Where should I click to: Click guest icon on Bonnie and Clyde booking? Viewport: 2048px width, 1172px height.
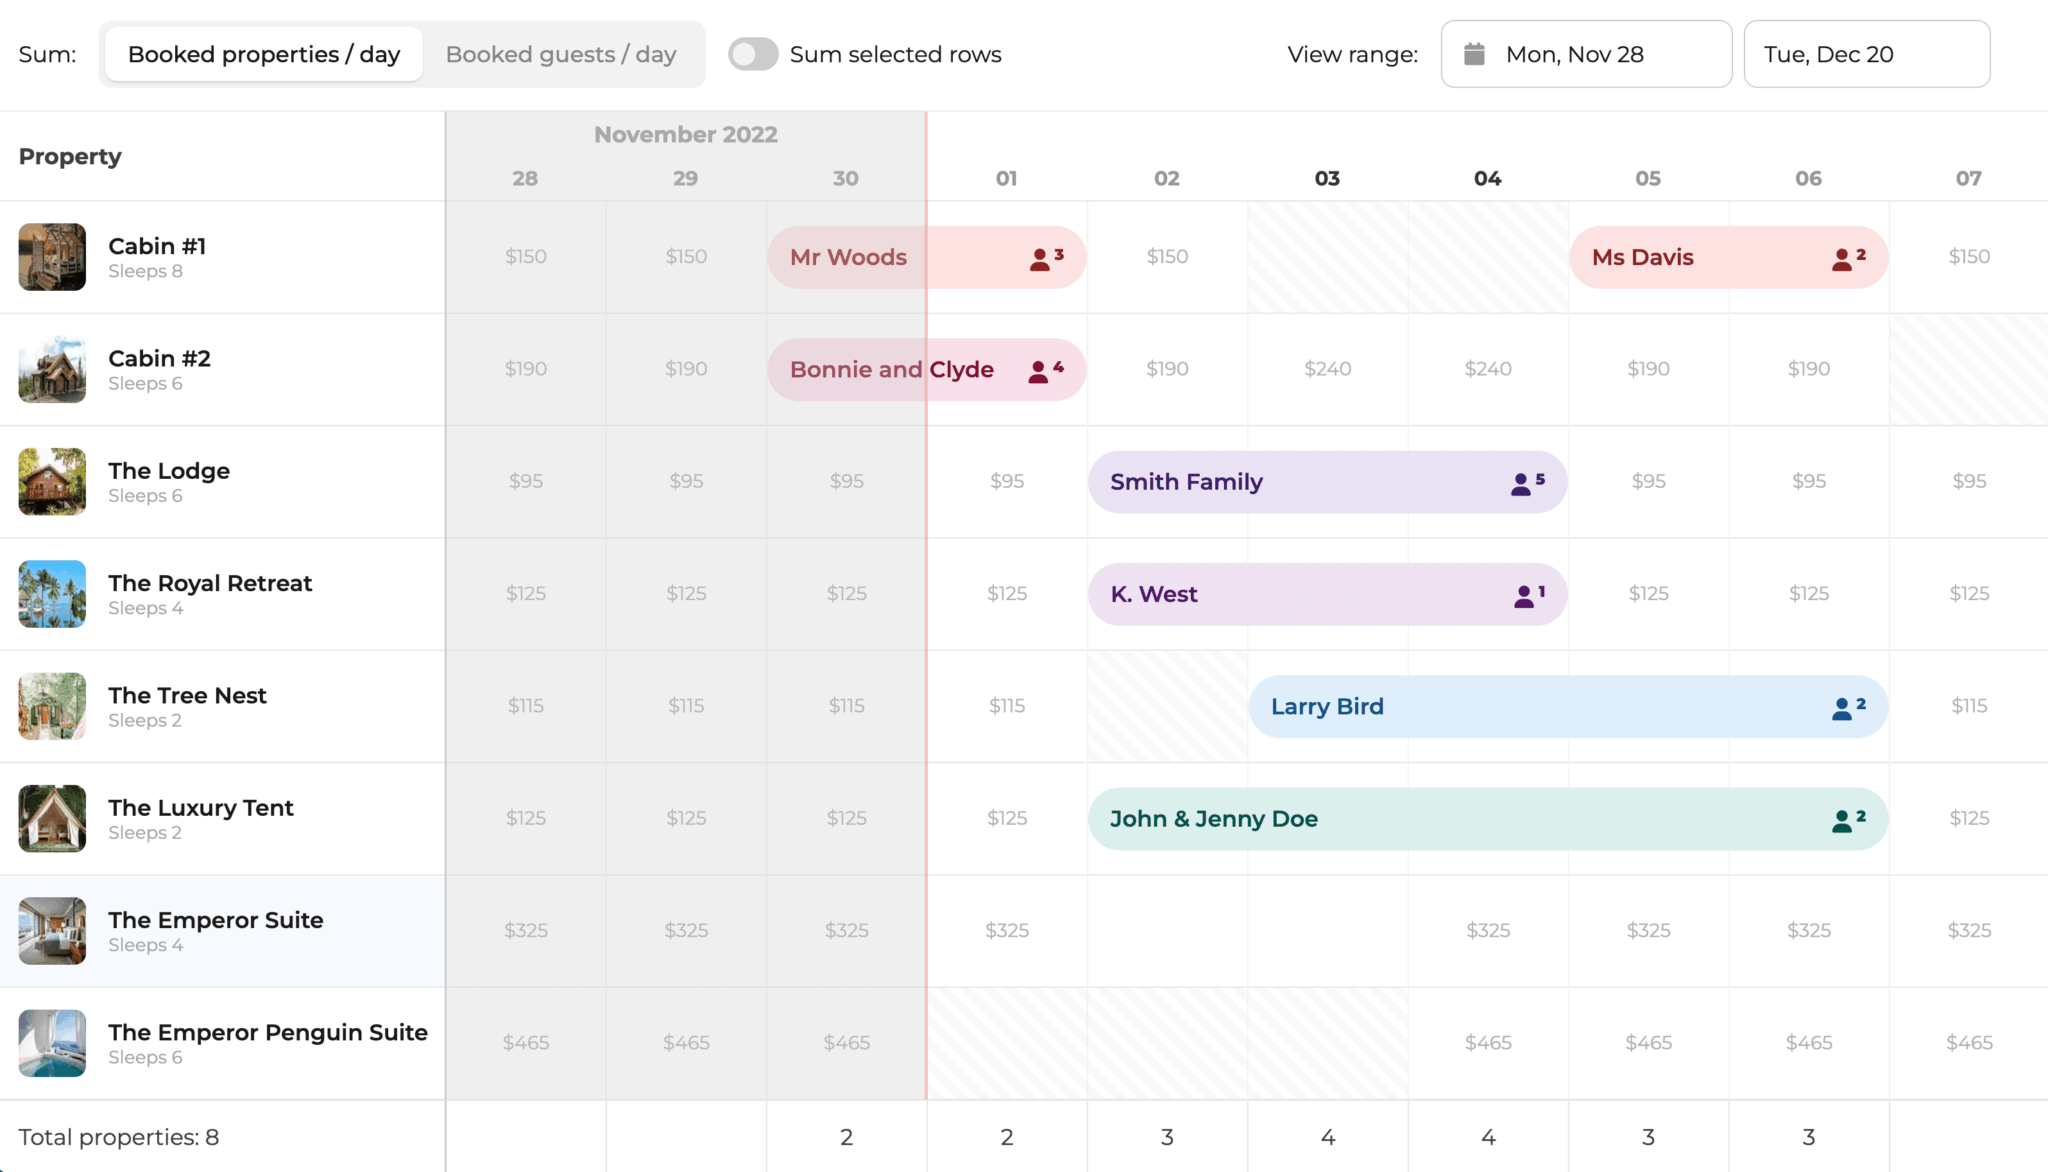1039,371
